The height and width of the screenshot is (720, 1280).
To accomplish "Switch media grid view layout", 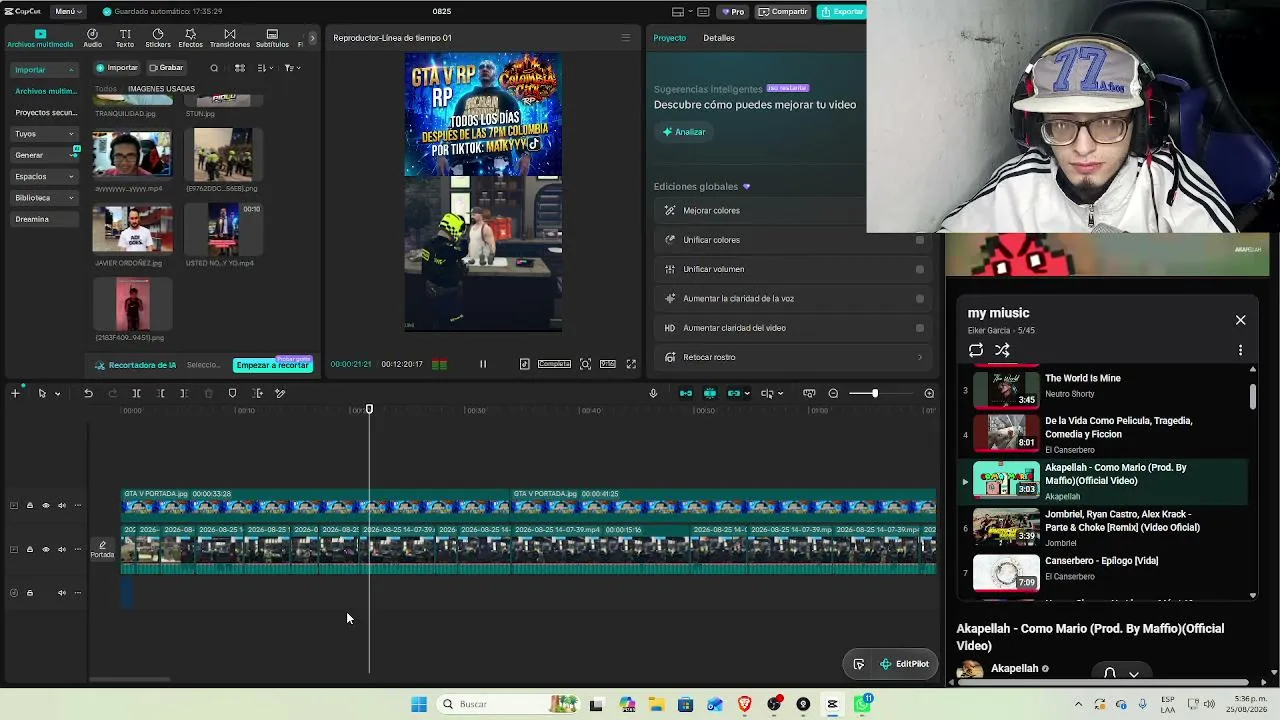I will (x=240, y=68).
